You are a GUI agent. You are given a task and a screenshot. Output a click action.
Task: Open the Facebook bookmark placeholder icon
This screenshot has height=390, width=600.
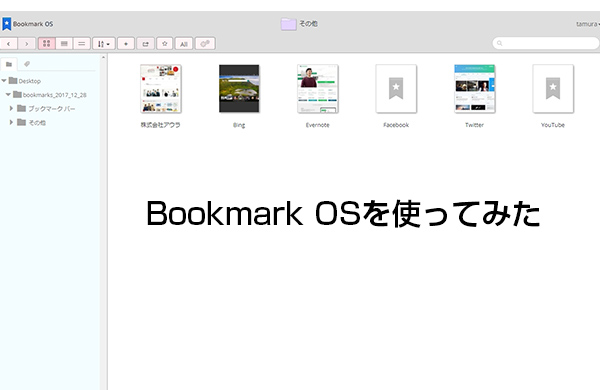click(x=396, y=89)
